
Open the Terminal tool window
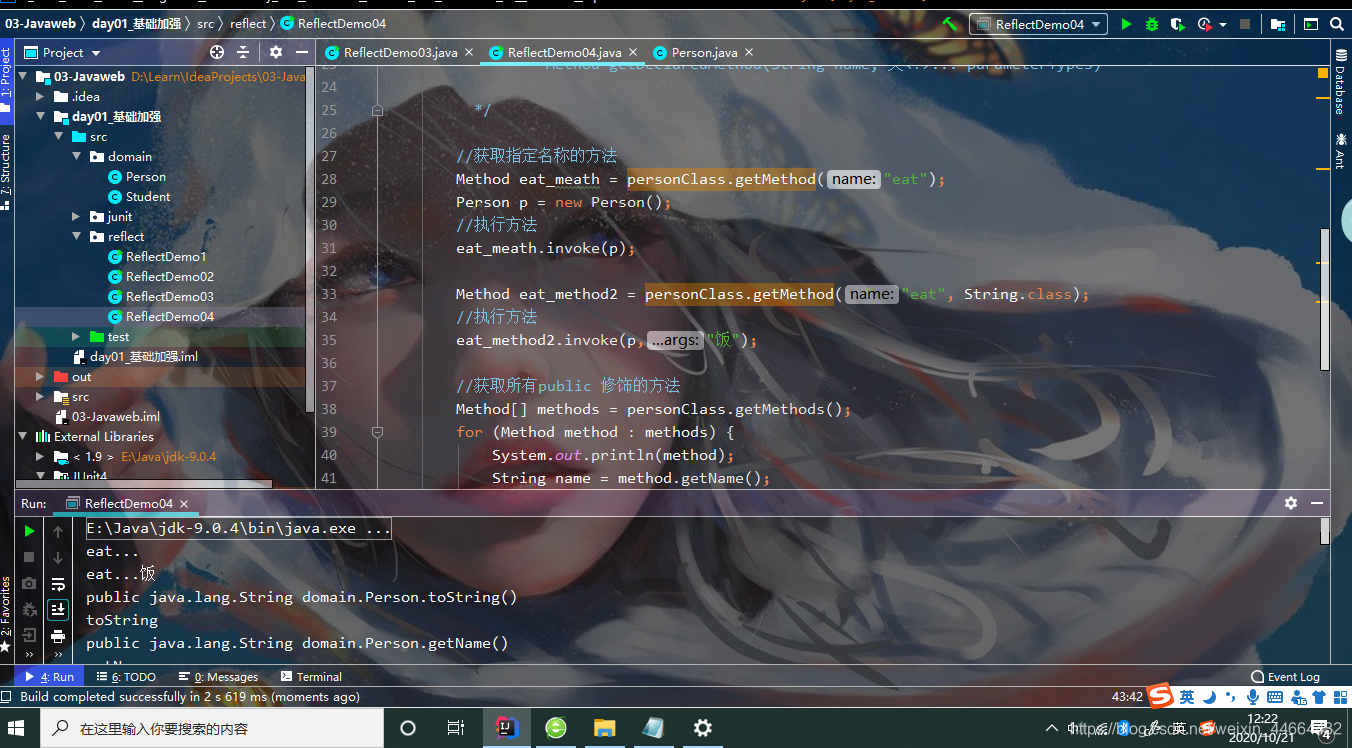312,677
